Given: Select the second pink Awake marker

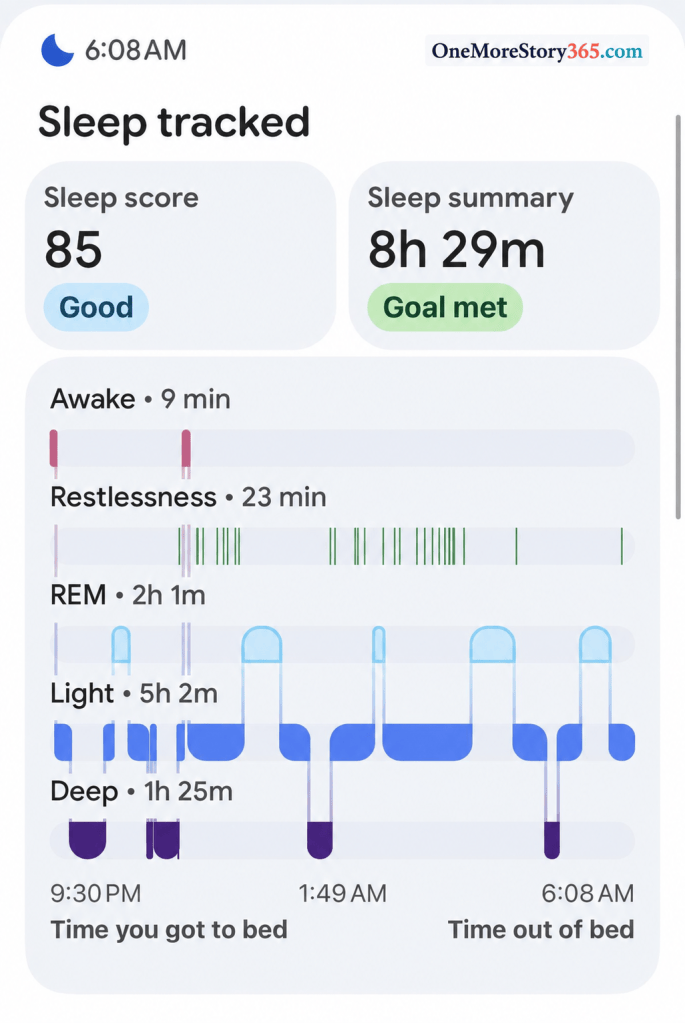Looking at the screenshot, I should (186, 448).
